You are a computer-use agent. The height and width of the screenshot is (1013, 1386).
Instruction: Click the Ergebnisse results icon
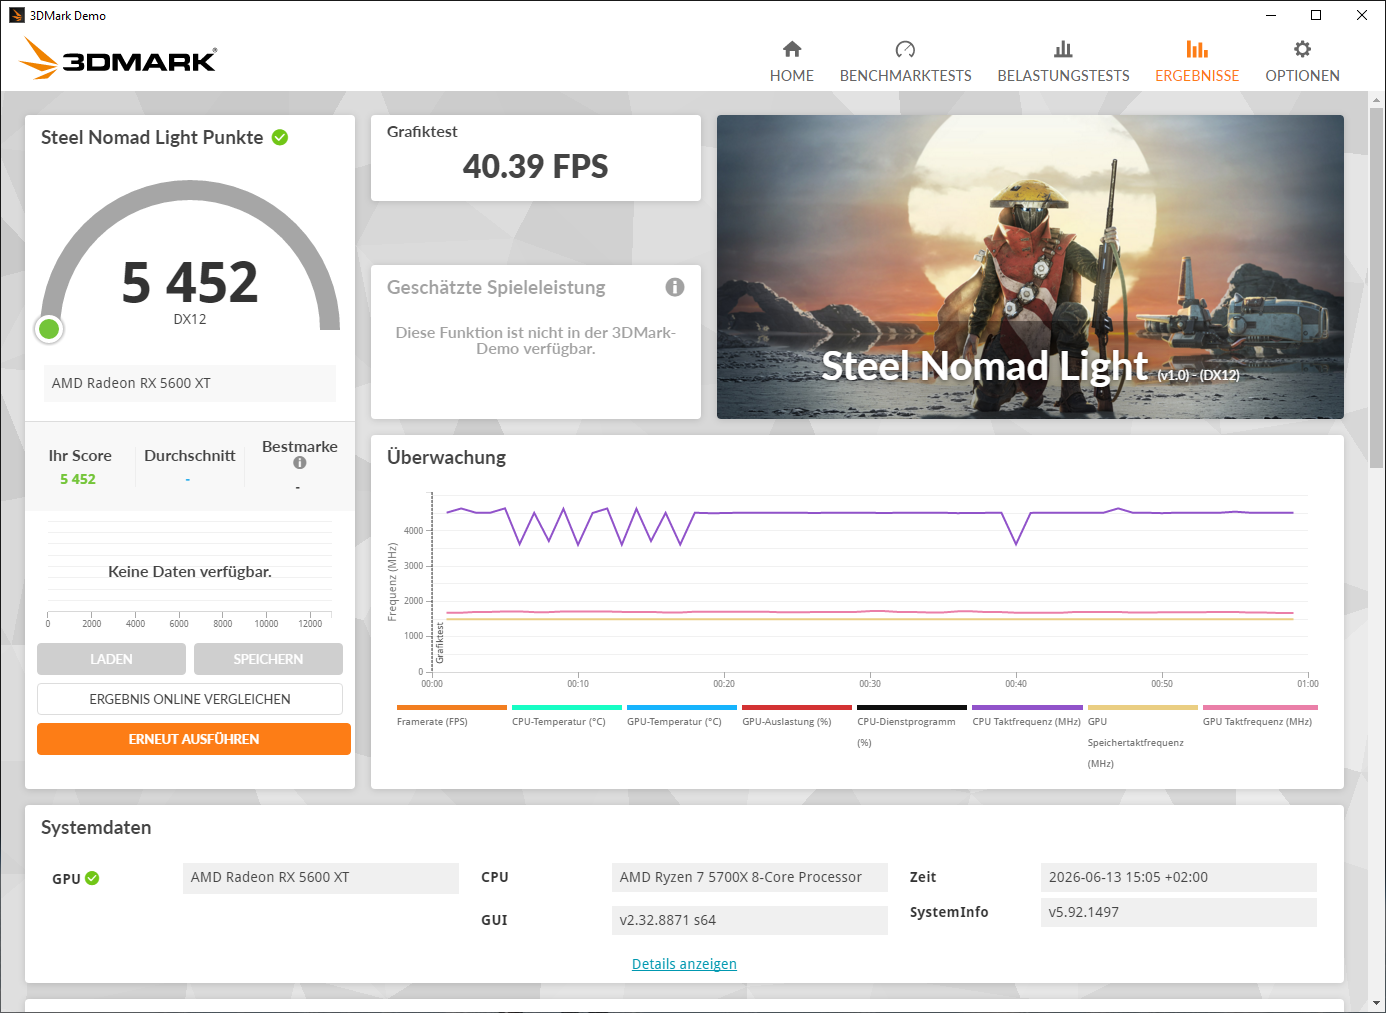click(1197, 49)
